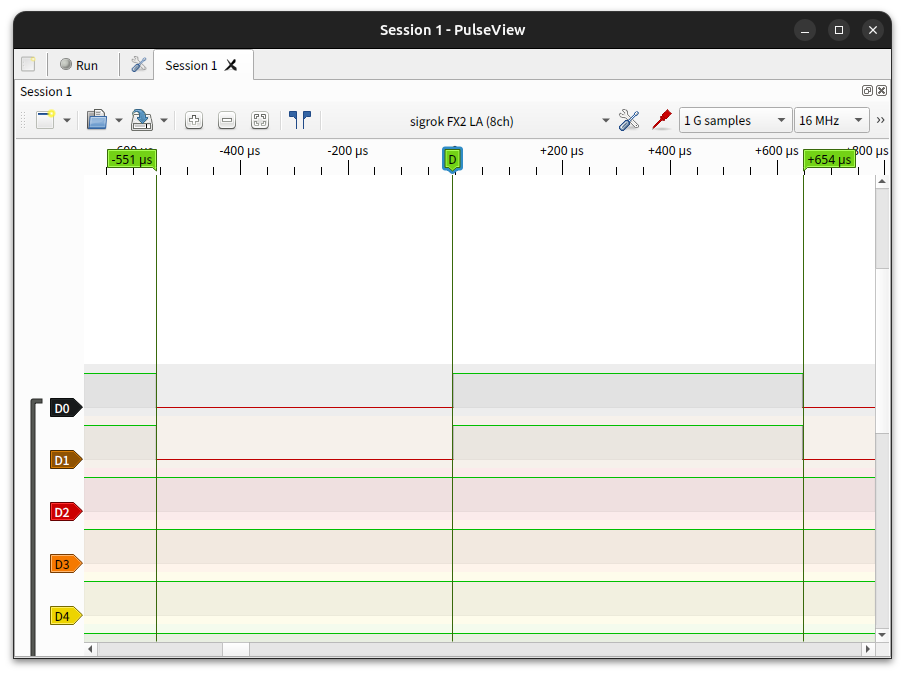Open the 1 G samples dropdown
Screen dimensions: 905x675
coord(735,120)
